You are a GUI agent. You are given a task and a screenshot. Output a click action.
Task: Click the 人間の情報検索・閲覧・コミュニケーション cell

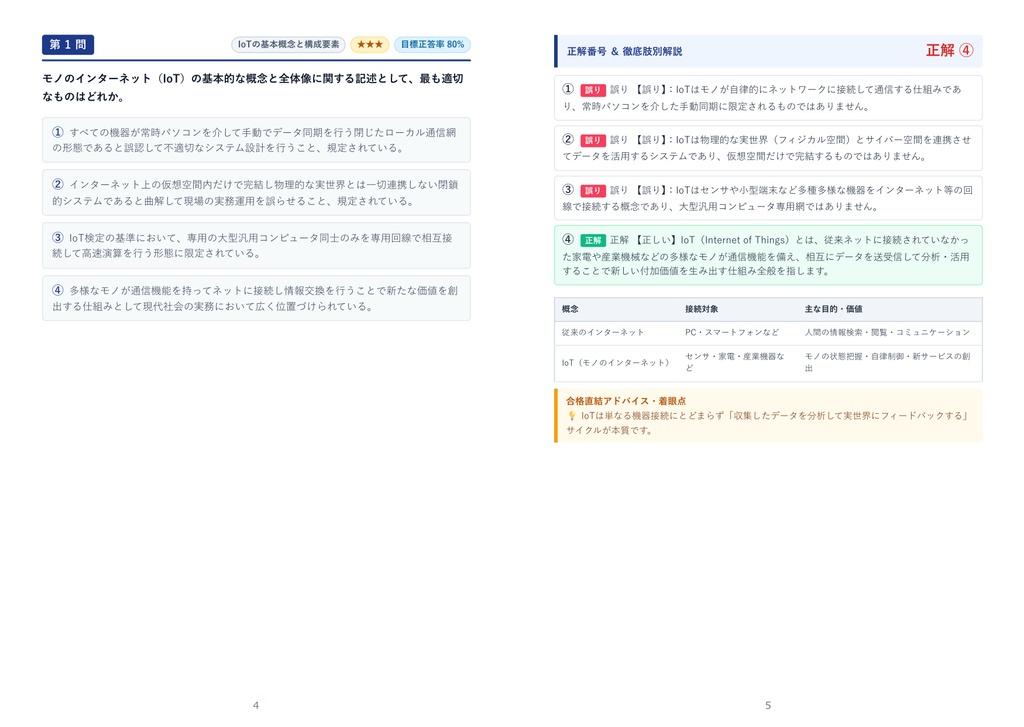(888, 332)
